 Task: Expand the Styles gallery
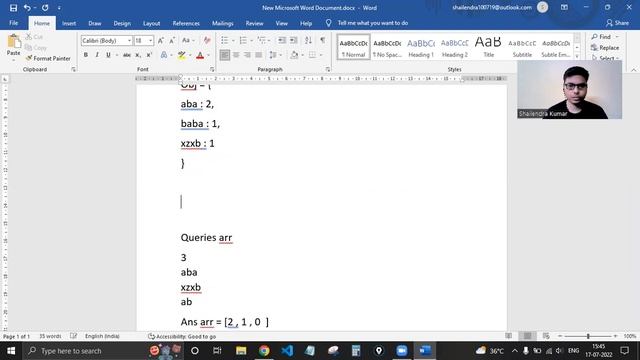pyautogui.click(x=577, y=57)
